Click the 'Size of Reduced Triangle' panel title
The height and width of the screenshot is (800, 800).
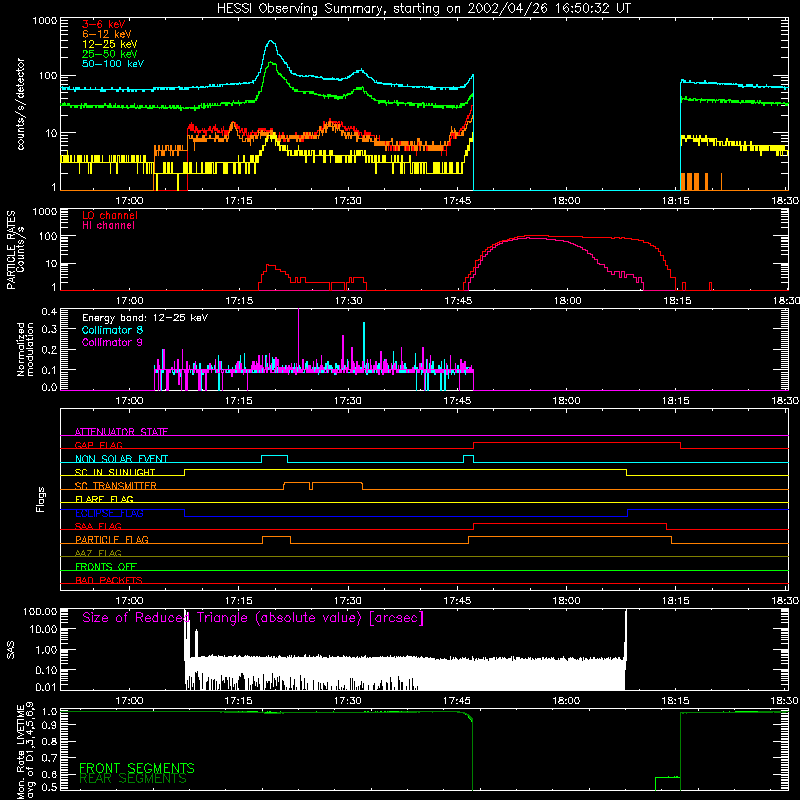pos(253,618)
